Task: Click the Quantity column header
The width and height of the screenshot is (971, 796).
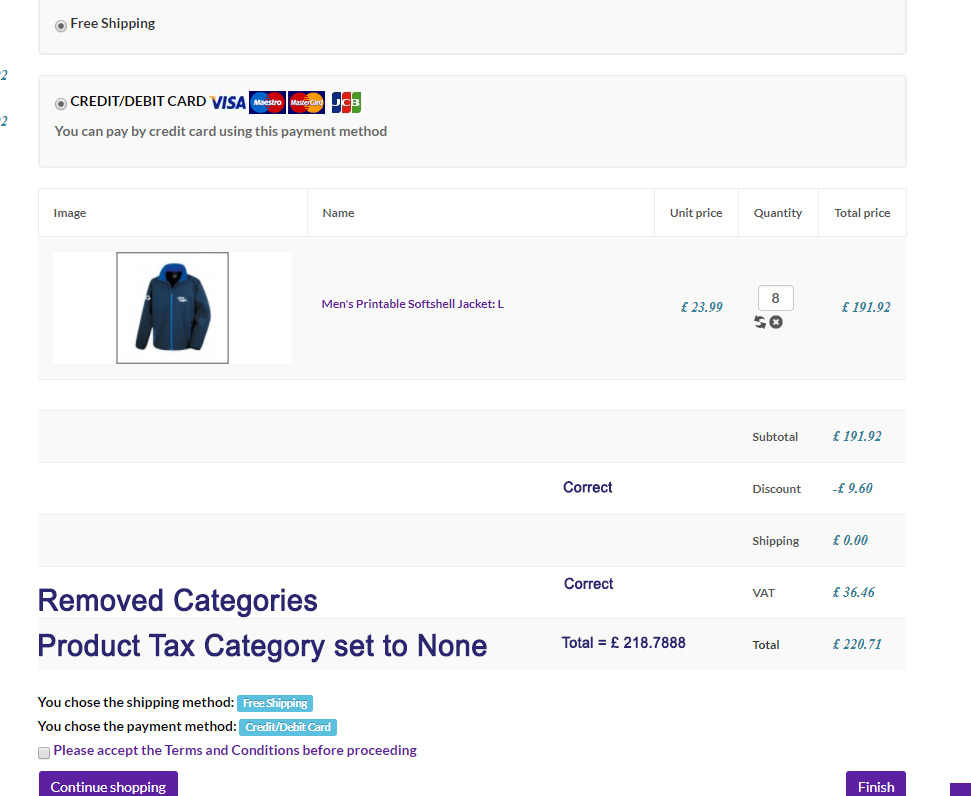Action: point(778,213)
